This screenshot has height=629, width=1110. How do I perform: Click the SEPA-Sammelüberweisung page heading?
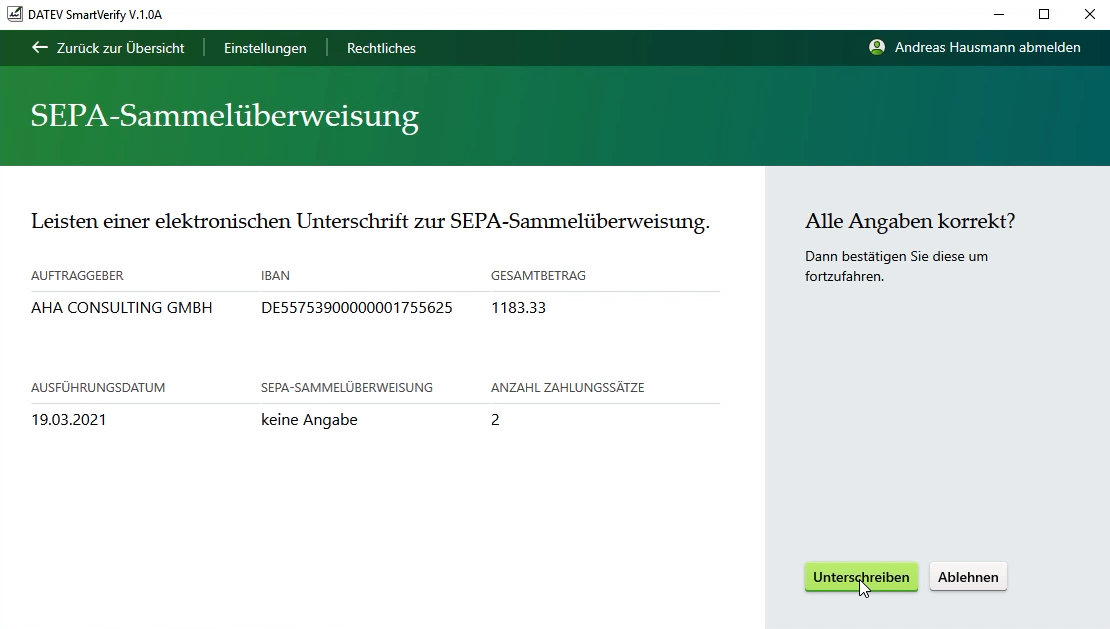(224, 116)
